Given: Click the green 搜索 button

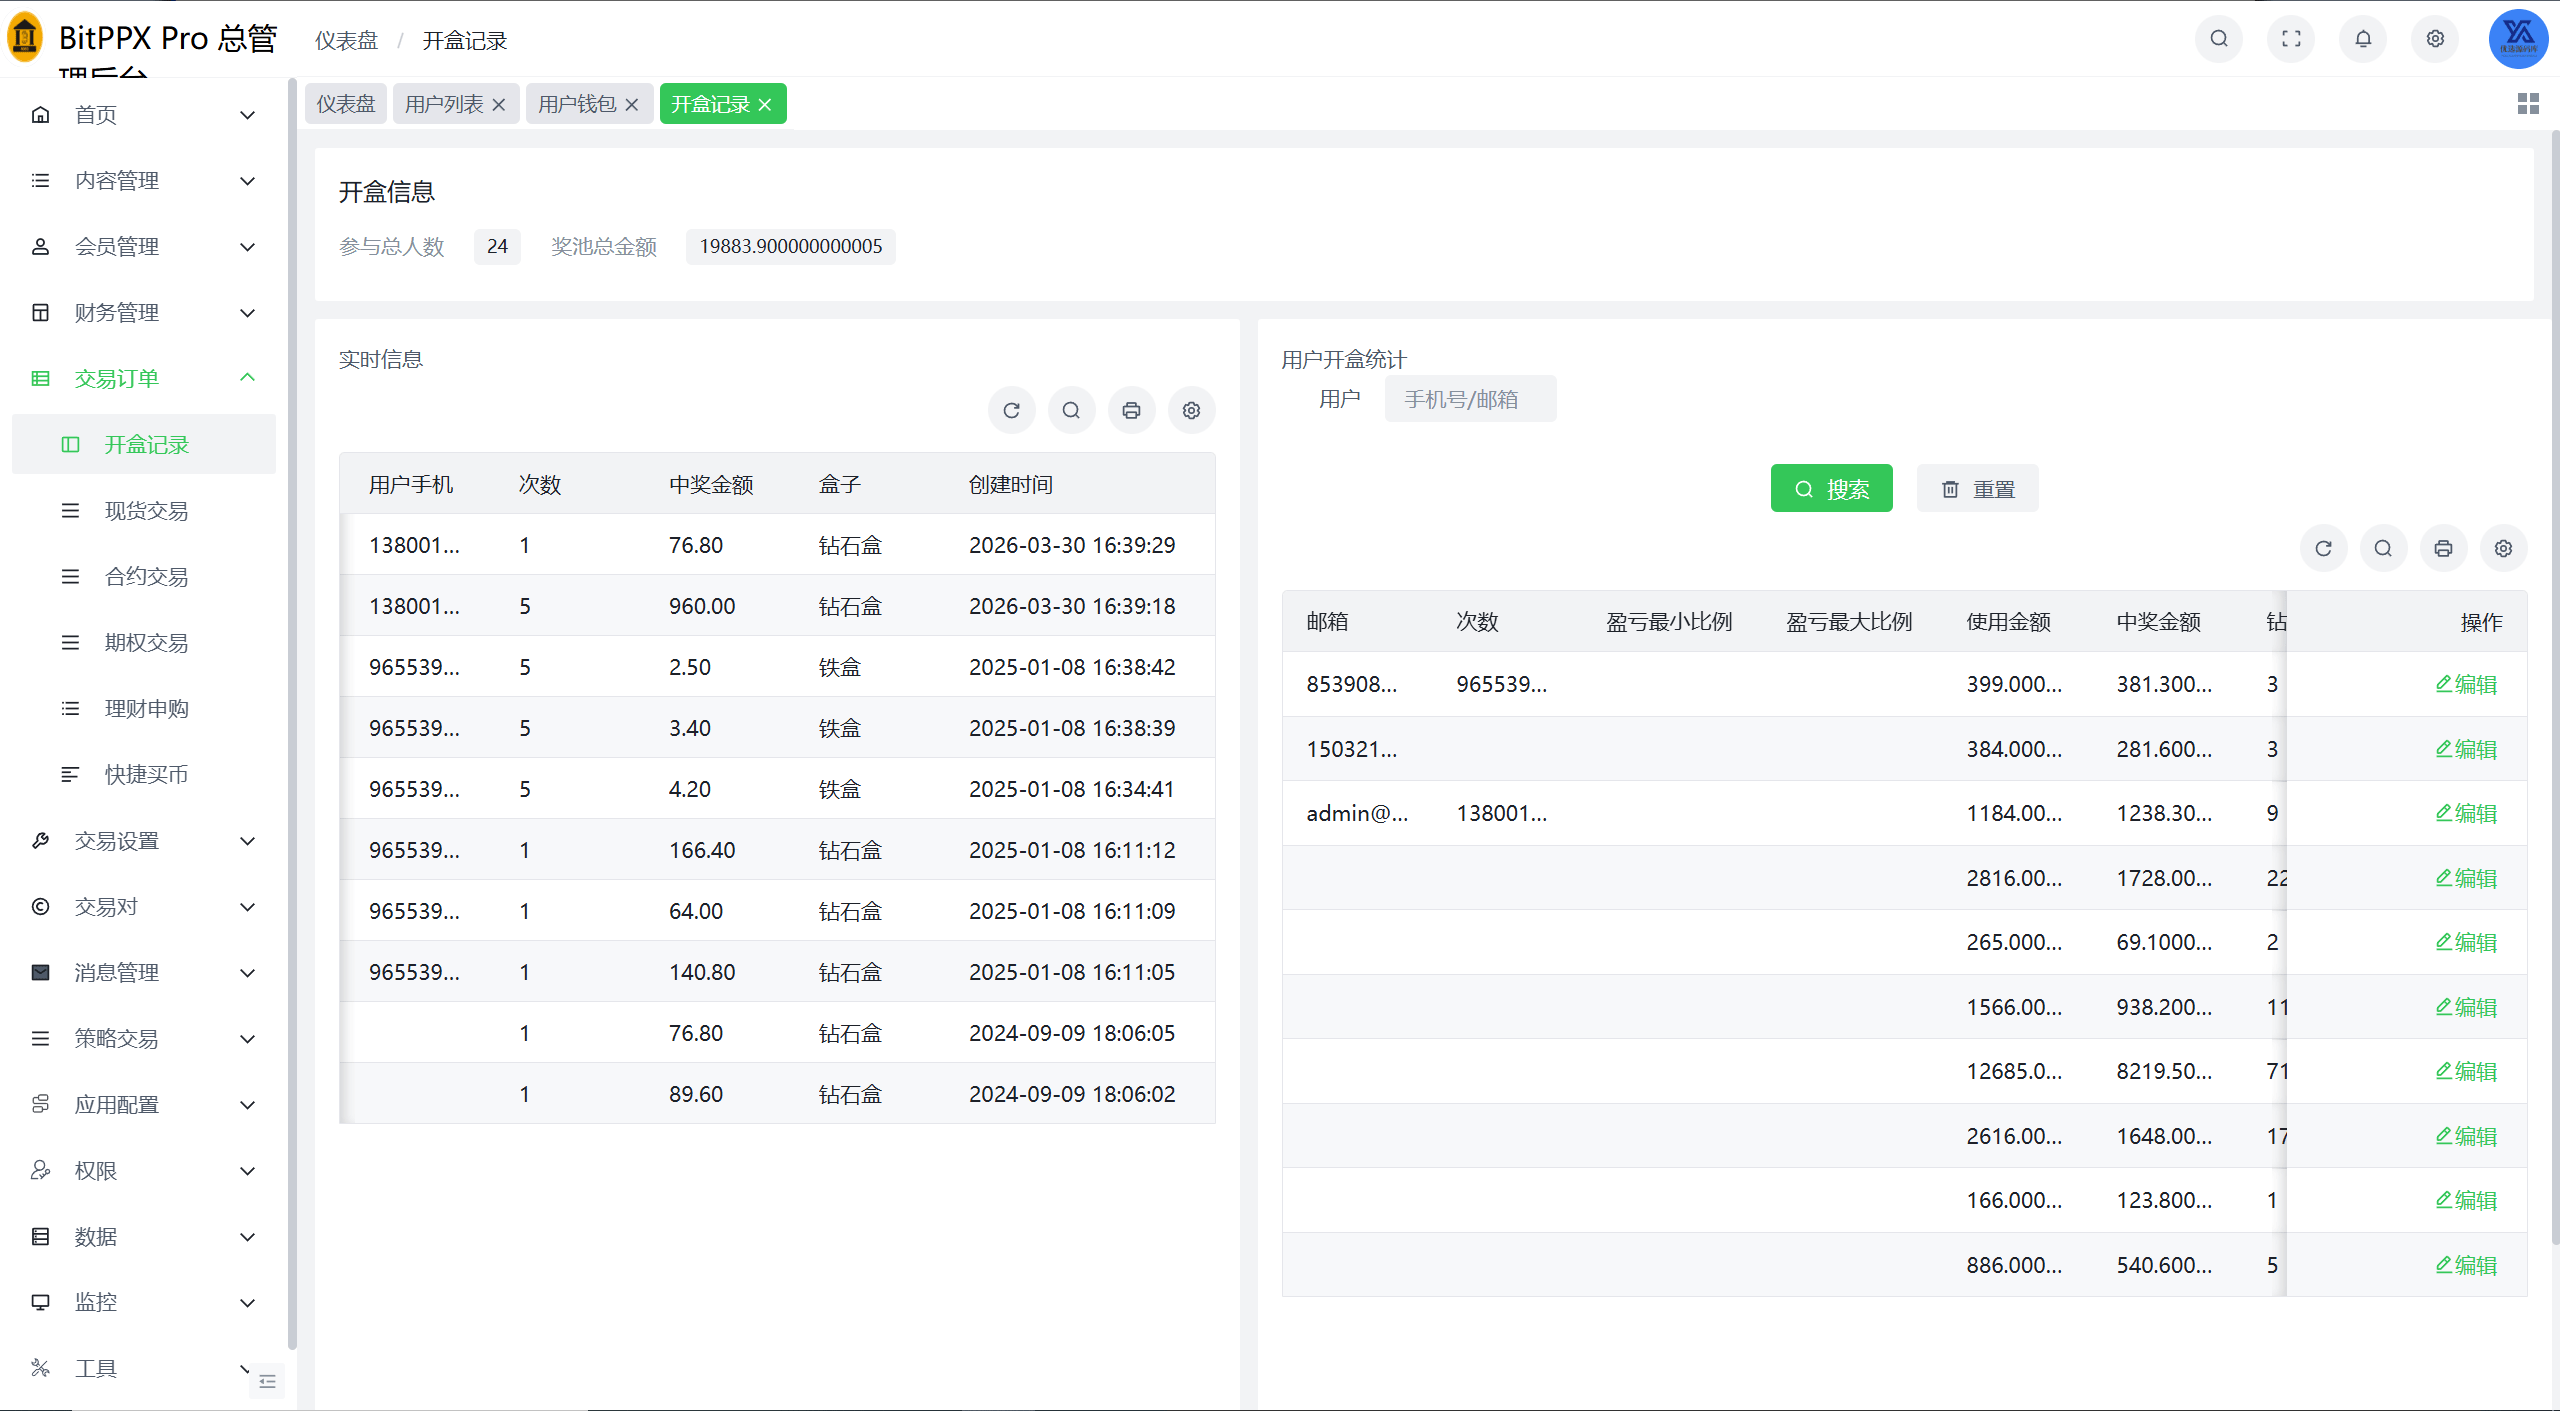Looking at the screenshot, I should pos(1830,489).
